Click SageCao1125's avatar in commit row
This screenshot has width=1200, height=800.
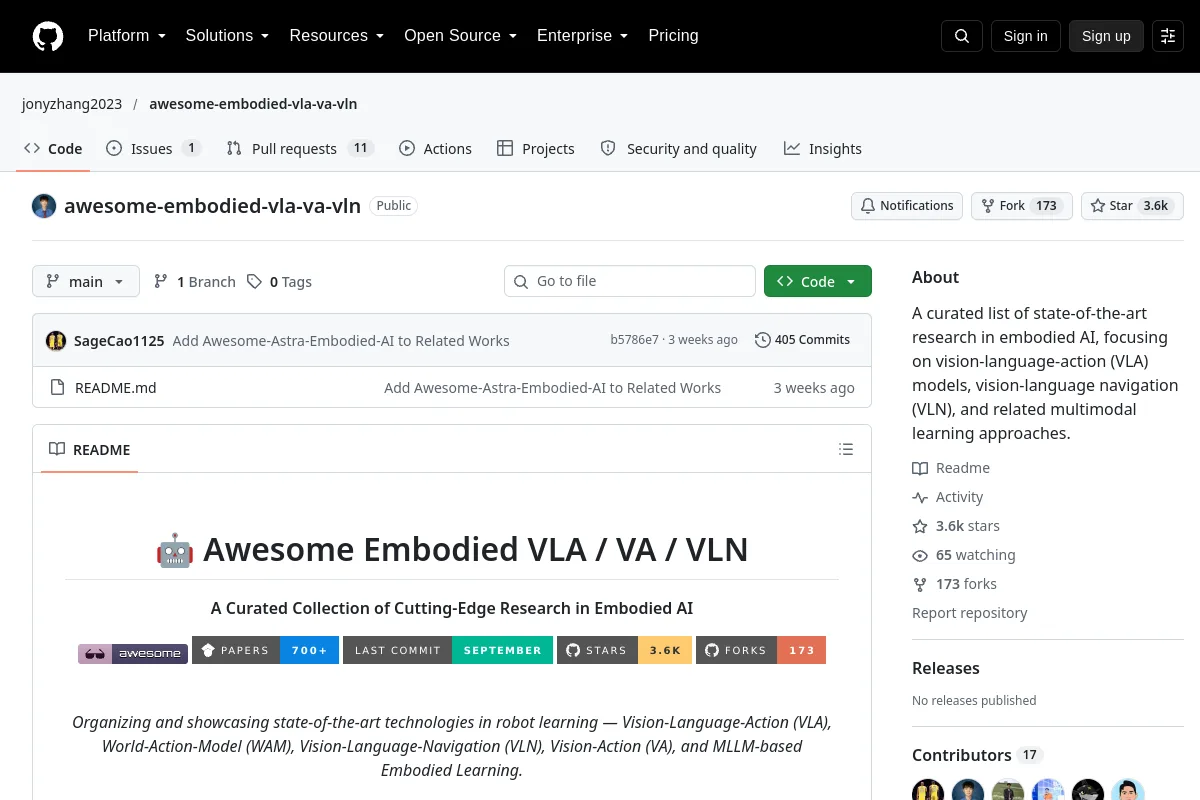56,340
